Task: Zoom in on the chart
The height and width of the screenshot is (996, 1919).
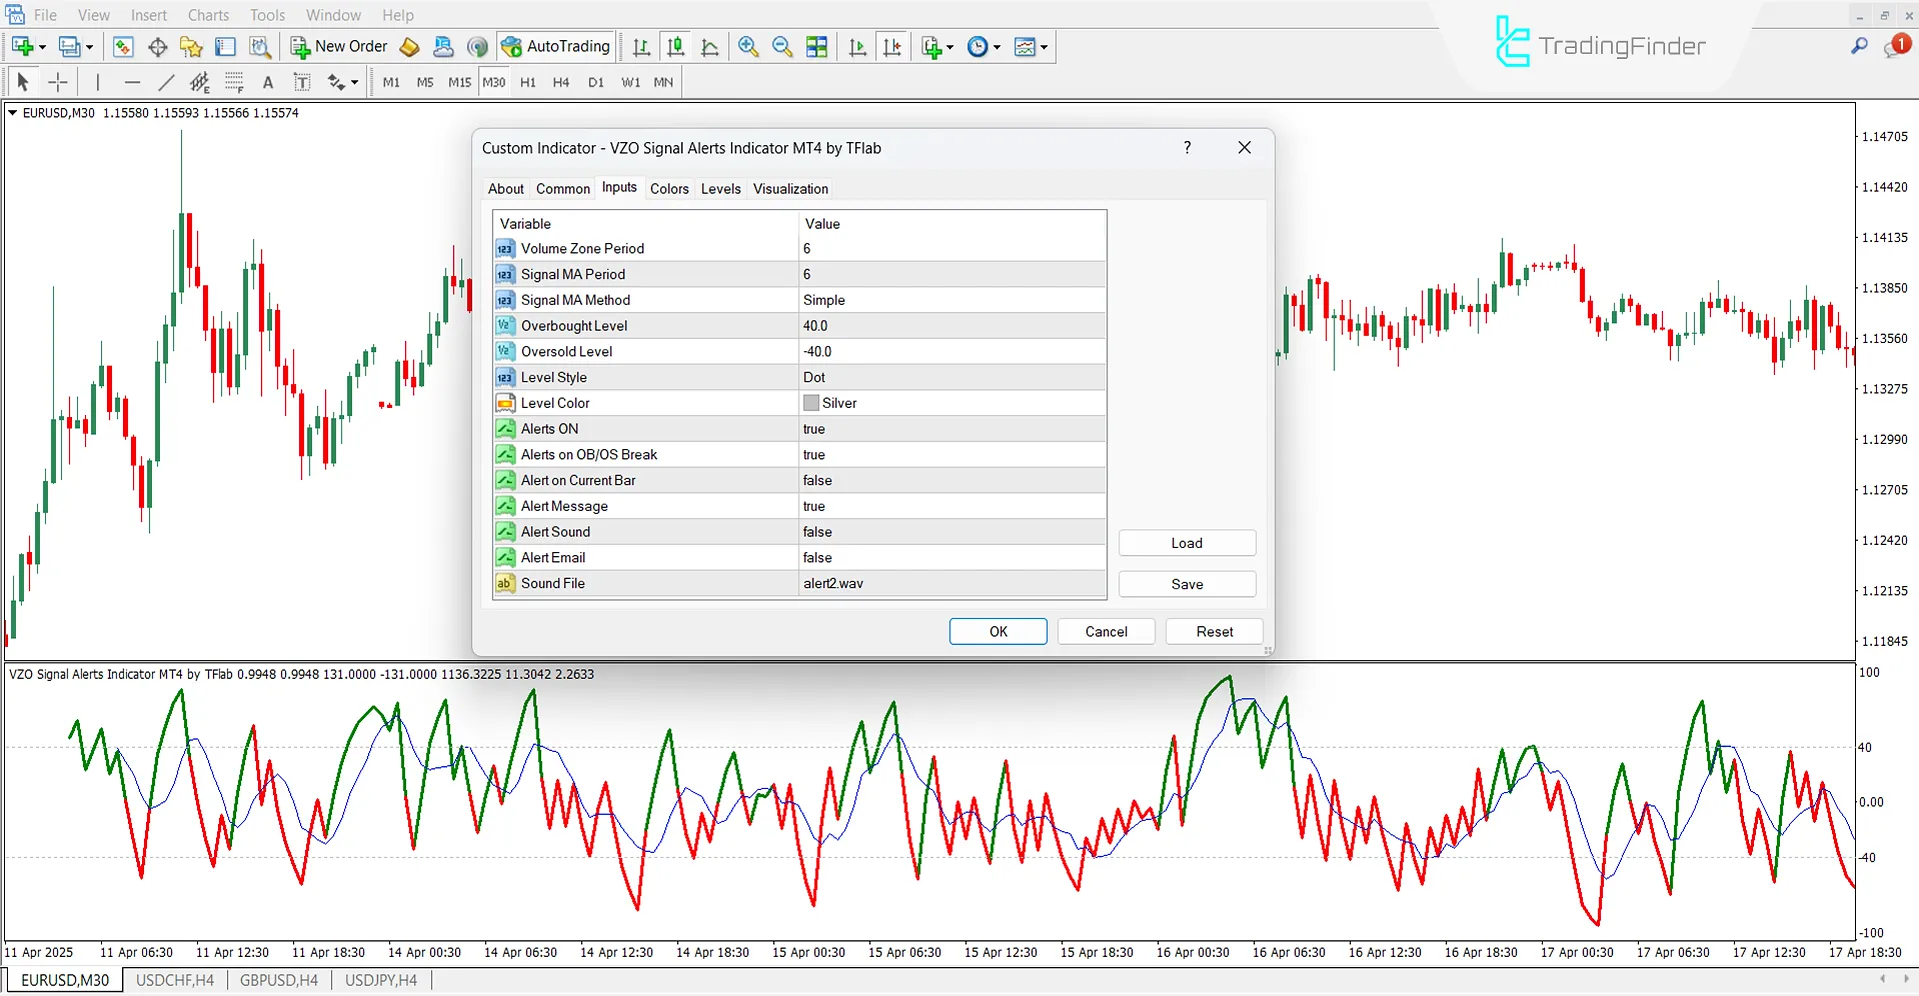Action: (x=748, y=46)
